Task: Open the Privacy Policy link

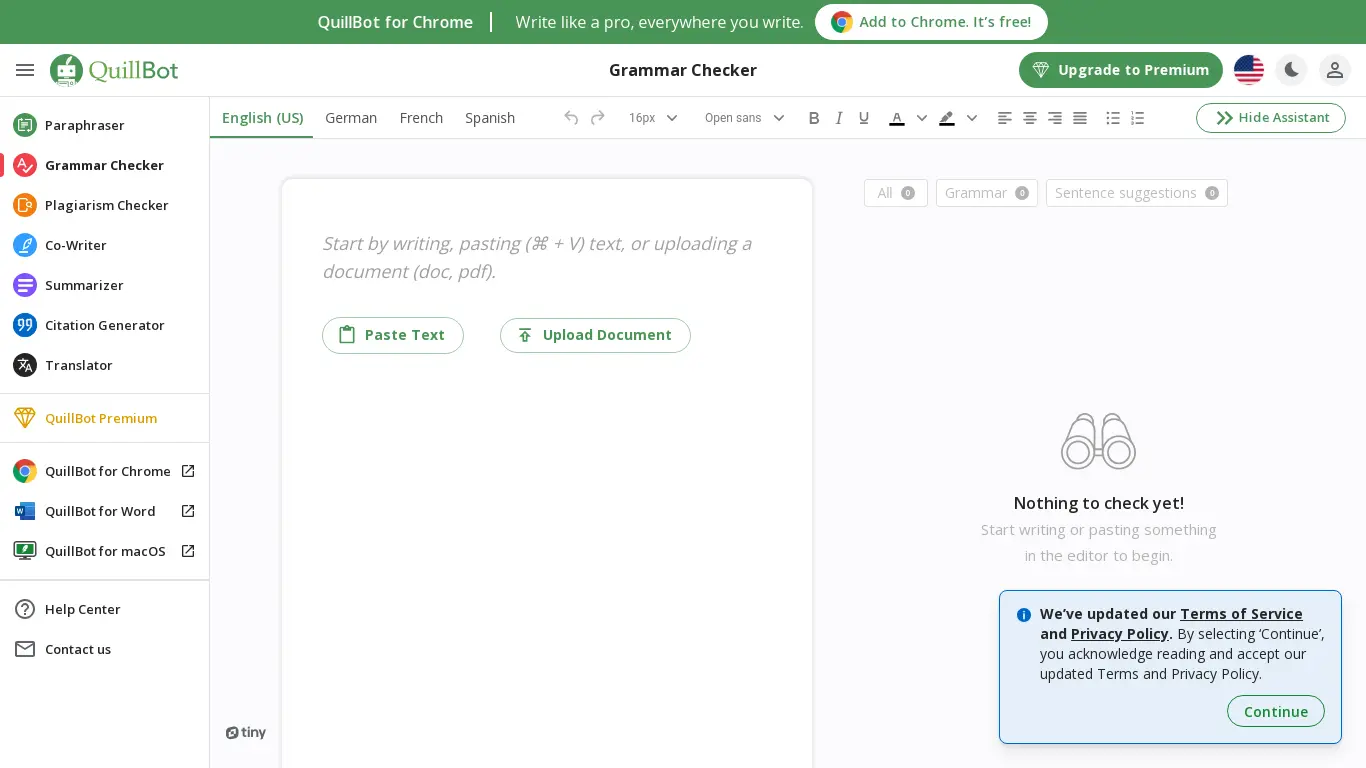Action: (x=1120, y=634)
